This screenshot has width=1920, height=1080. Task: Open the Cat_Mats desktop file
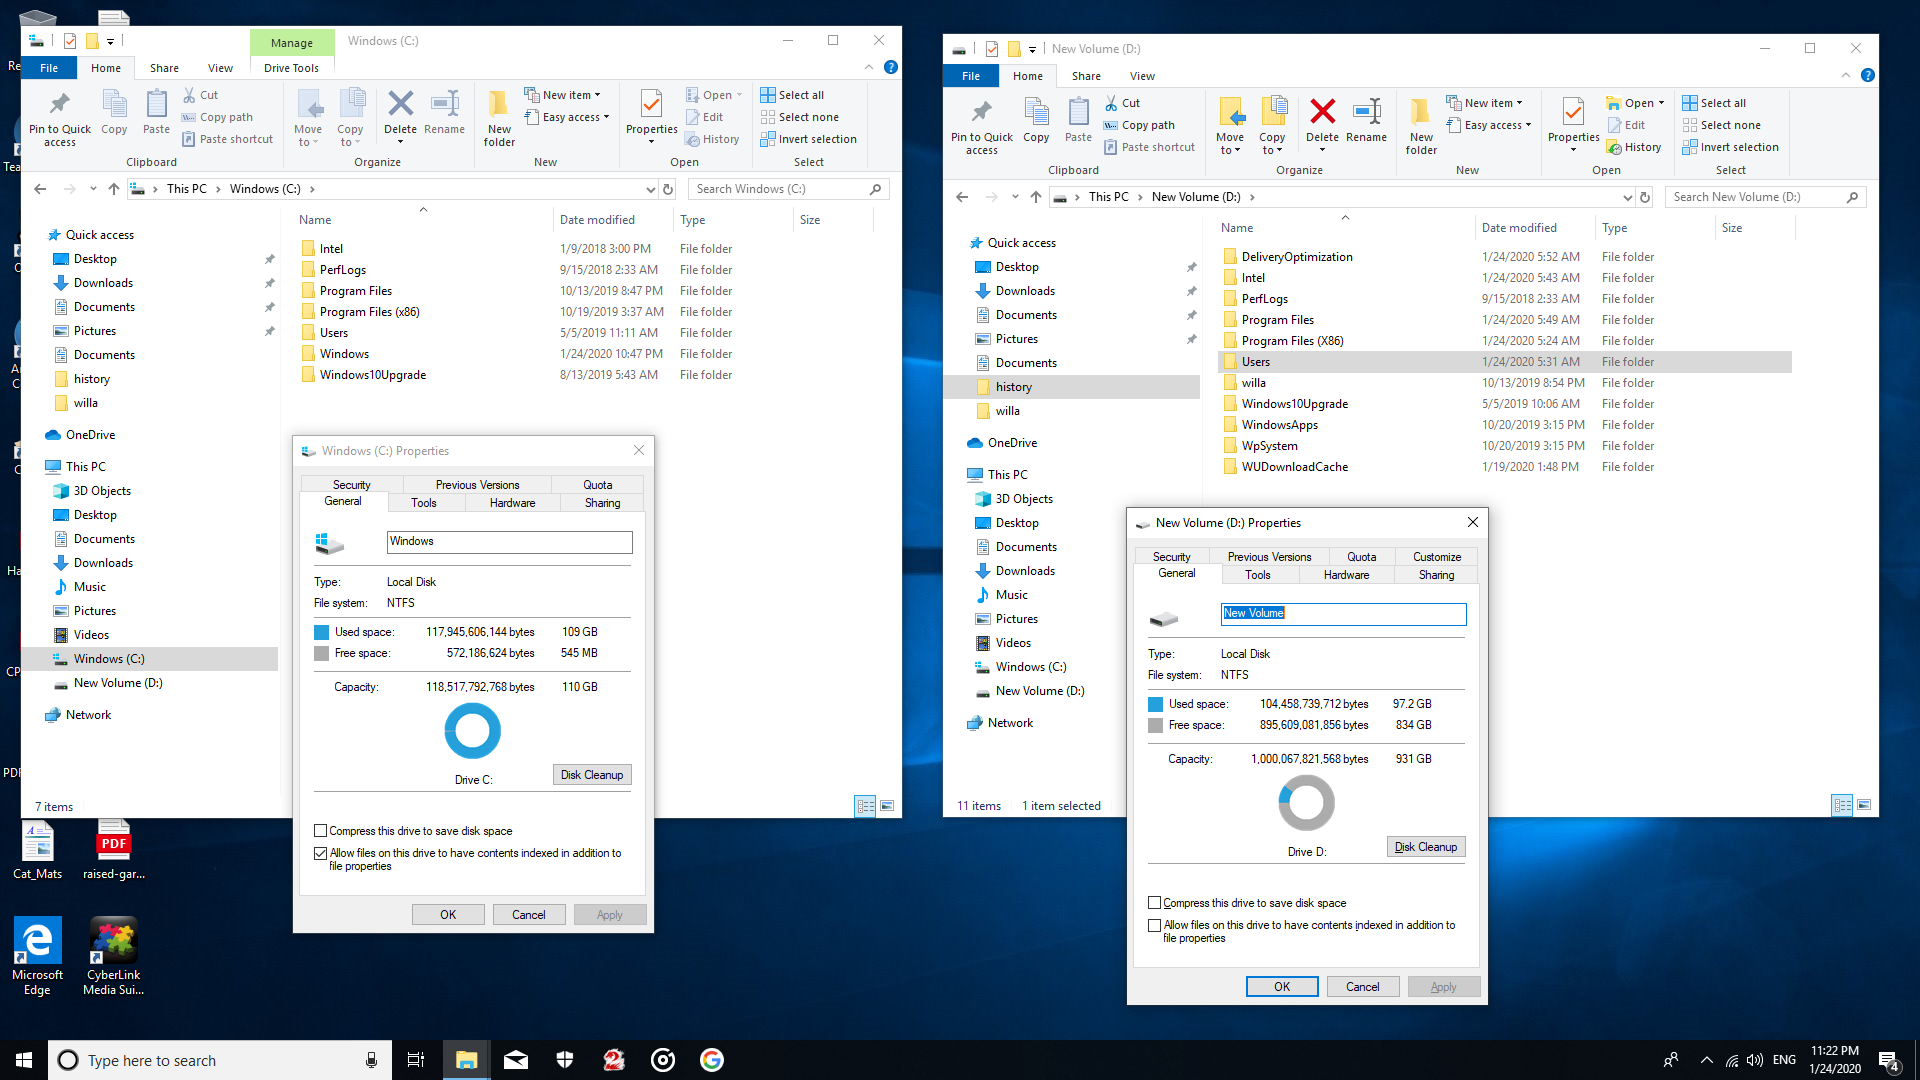tap(38, 851)
